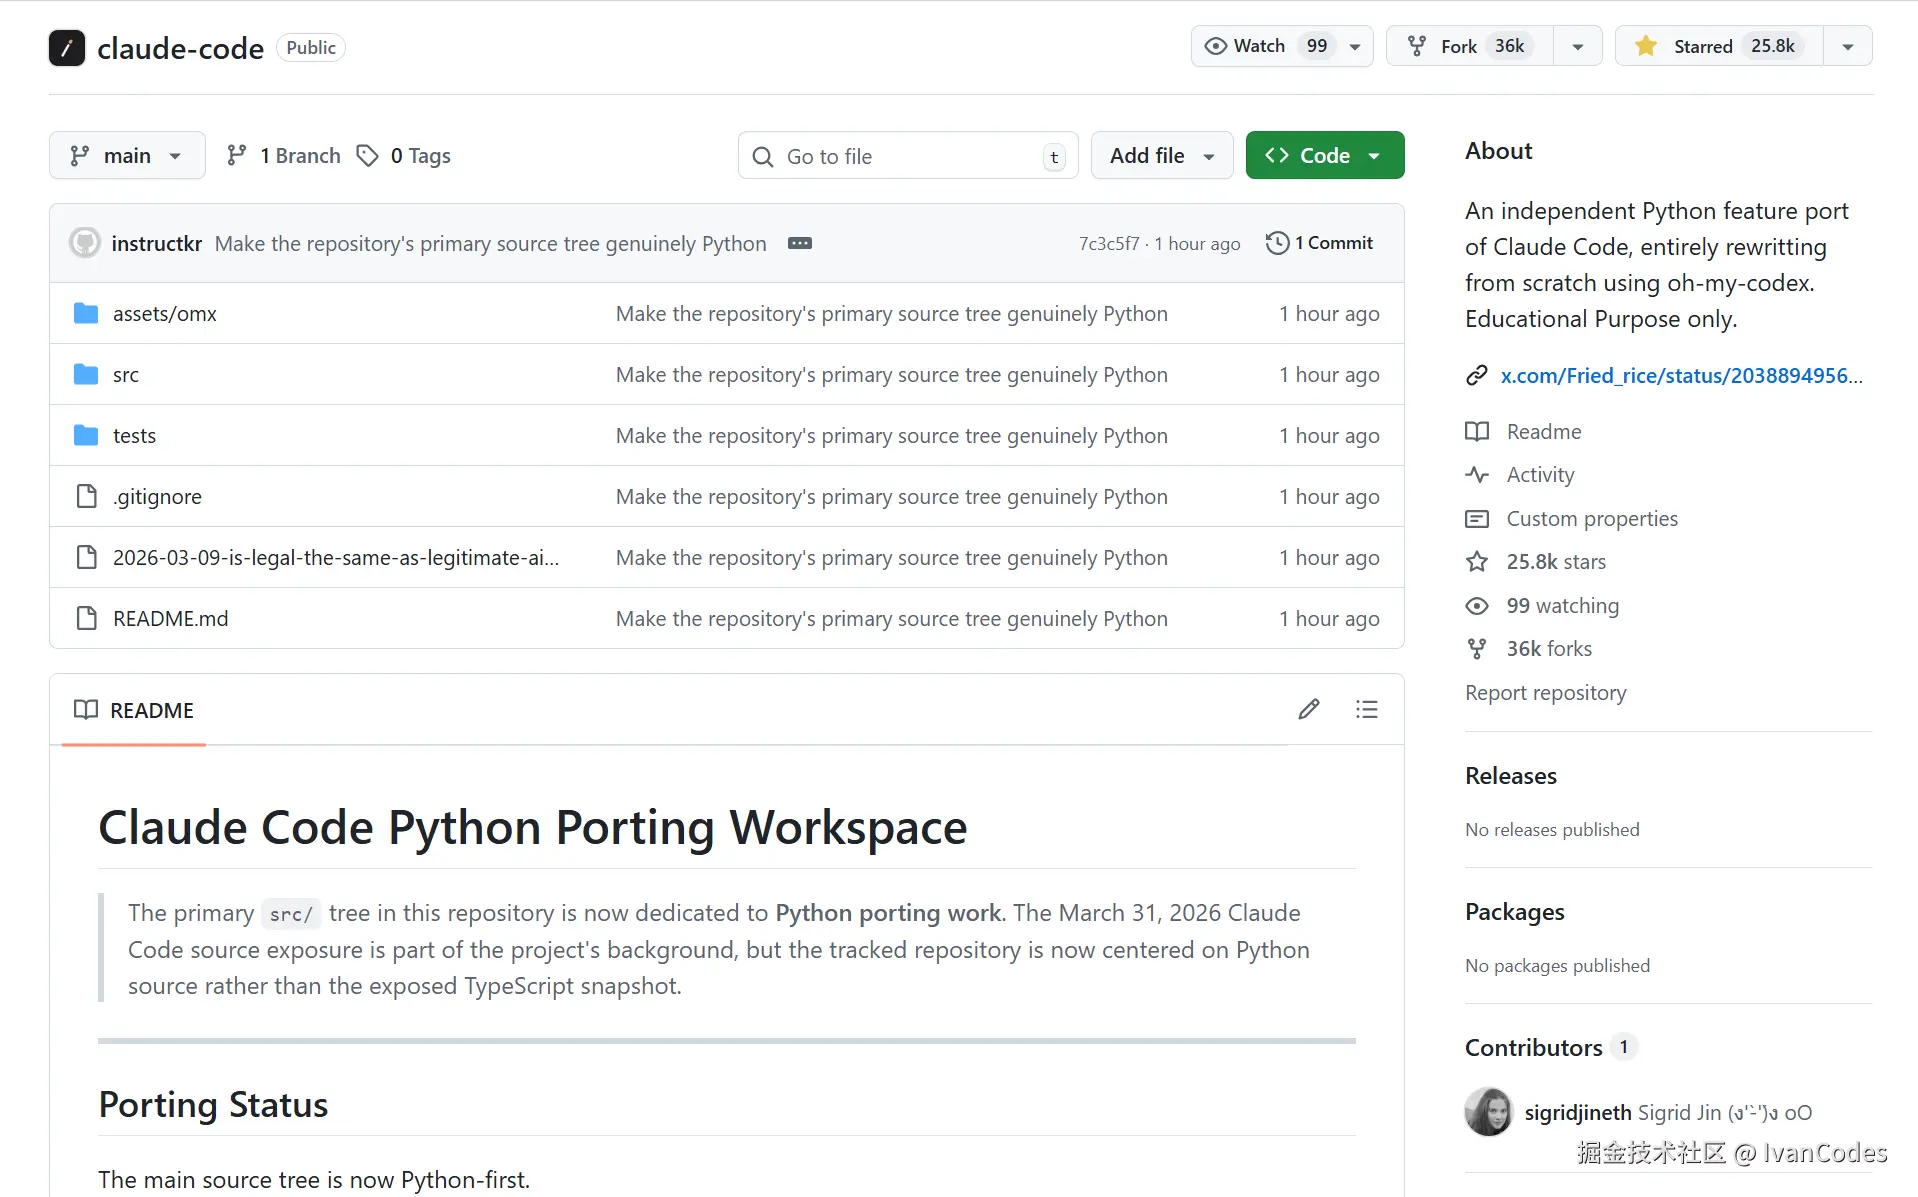
Task: Open the main branch selector dropdown
Action: click(127, 156)
